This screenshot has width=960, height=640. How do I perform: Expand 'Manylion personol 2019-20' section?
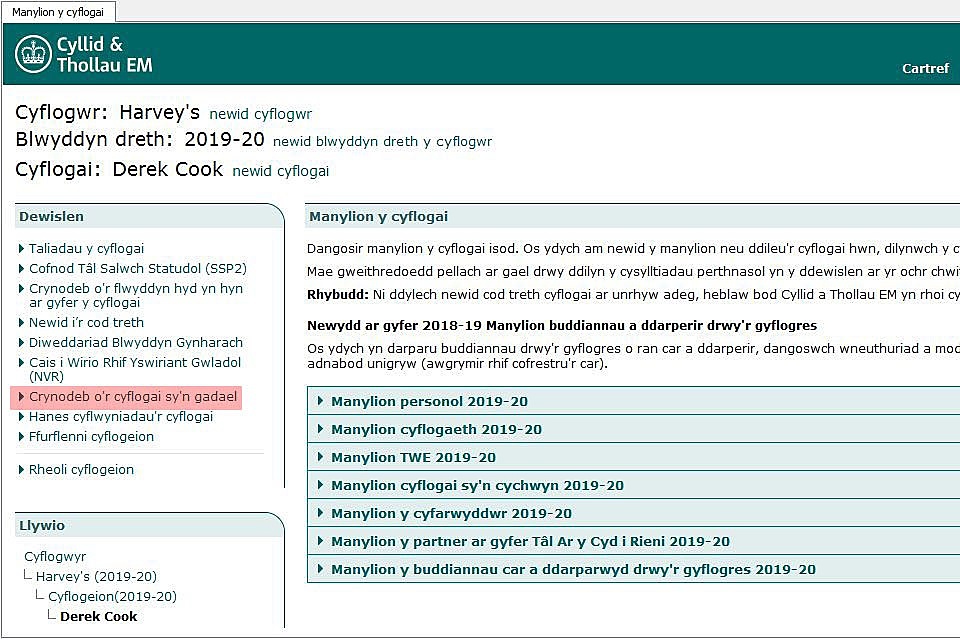point(429,402)
